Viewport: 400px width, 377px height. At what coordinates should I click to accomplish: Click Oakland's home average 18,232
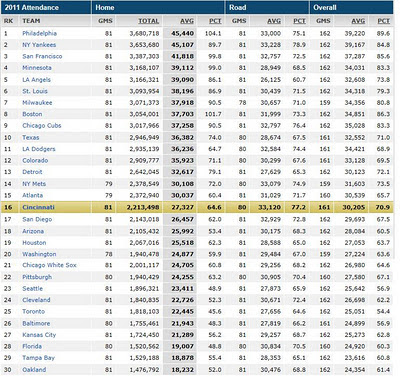pyautogui.click(x=182, y=370)
